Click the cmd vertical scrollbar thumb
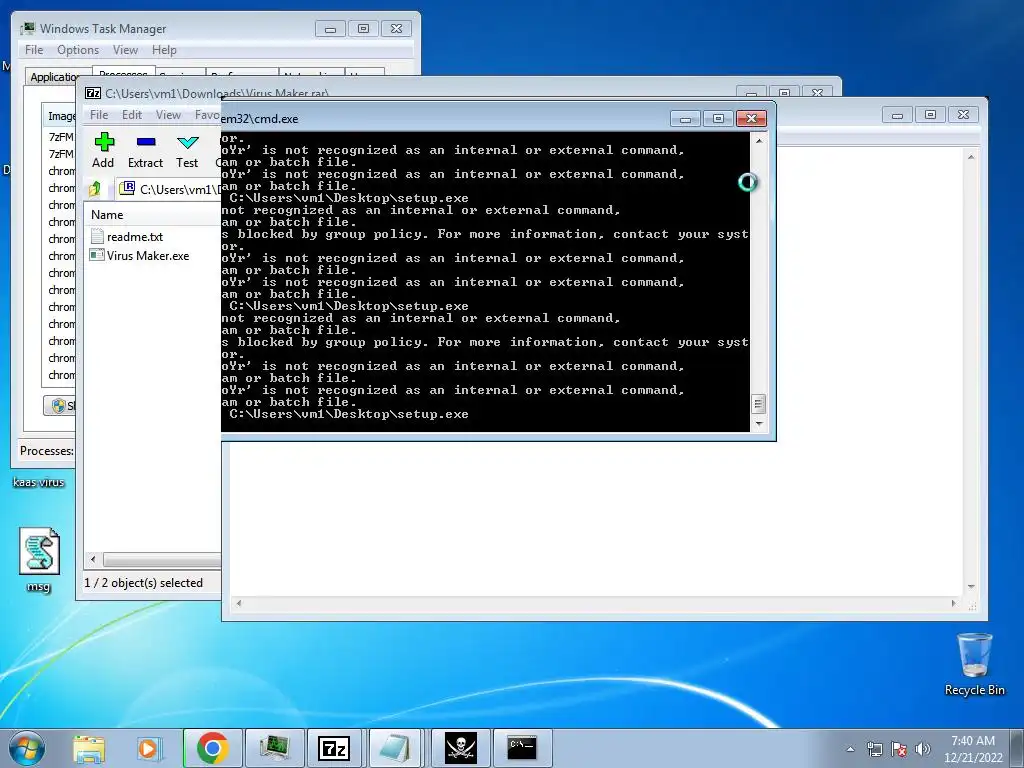1024x768 pixels. (758, 404)
